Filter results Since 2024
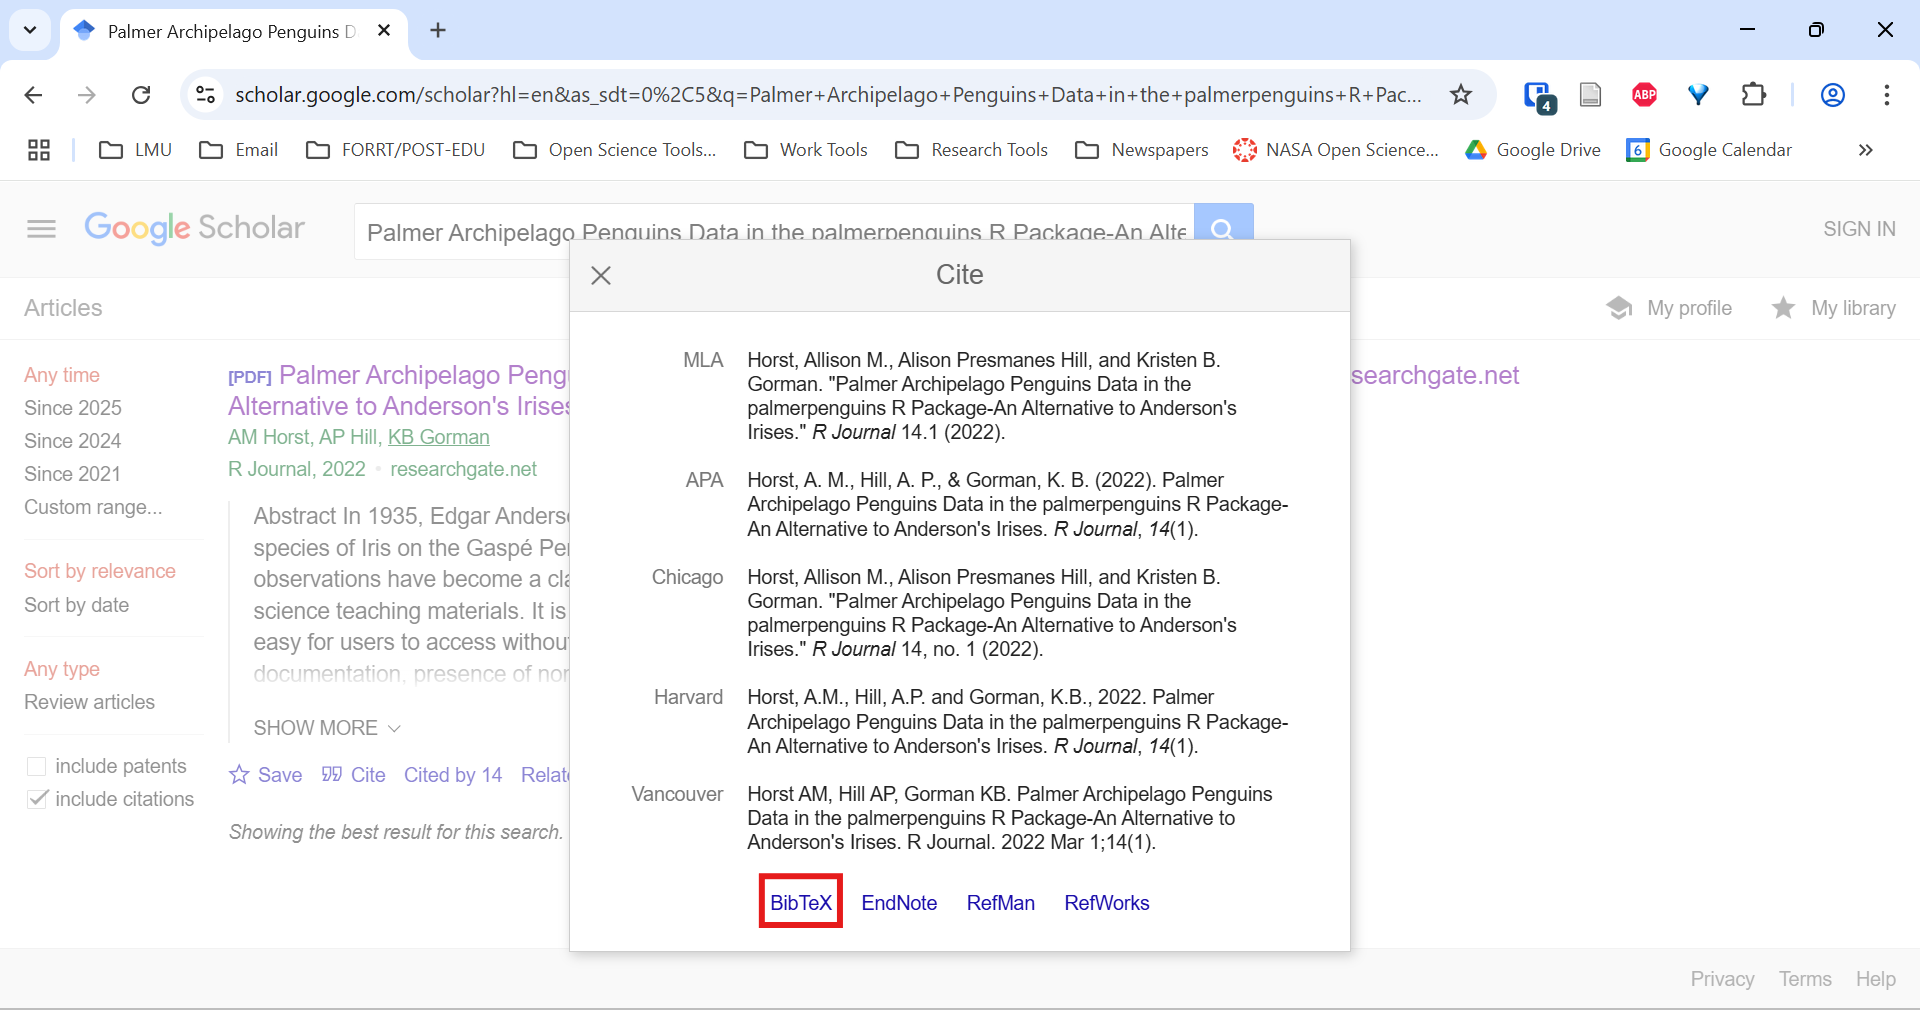 coord(73,441)
